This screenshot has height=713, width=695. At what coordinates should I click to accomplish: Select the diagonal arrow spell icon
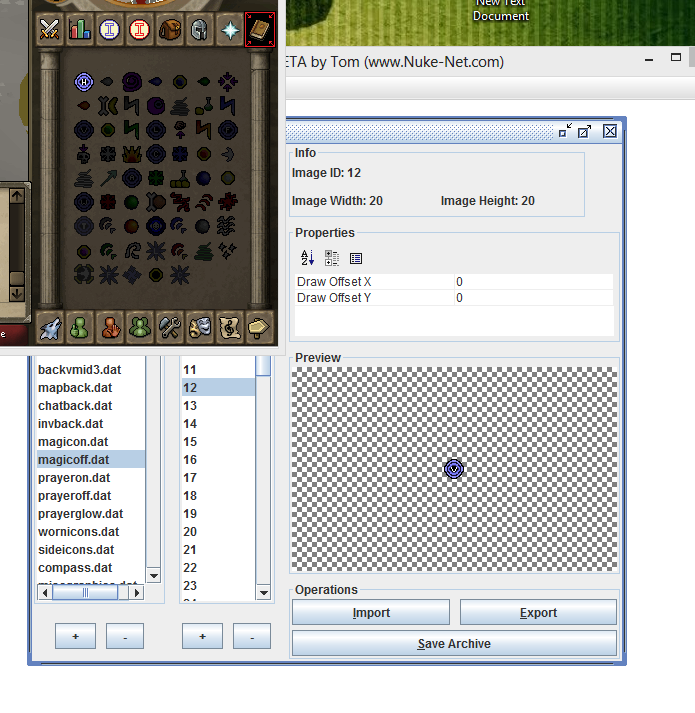[108, 178]
